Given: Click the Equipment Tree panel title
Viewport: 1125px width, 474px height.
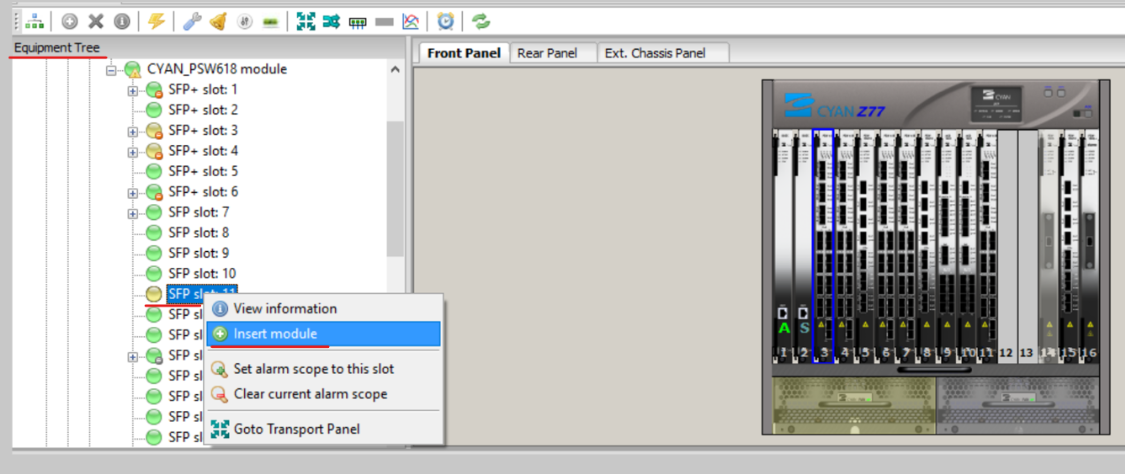Looking at the screenshot, I should [57, 47].
